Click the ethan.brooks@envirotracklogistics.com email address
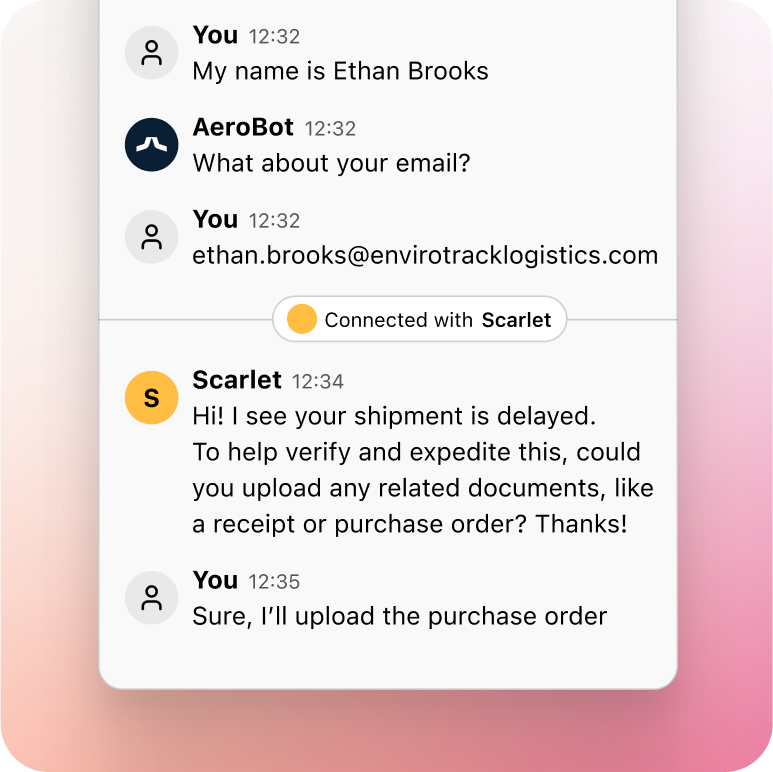 [x=425, y=255]
